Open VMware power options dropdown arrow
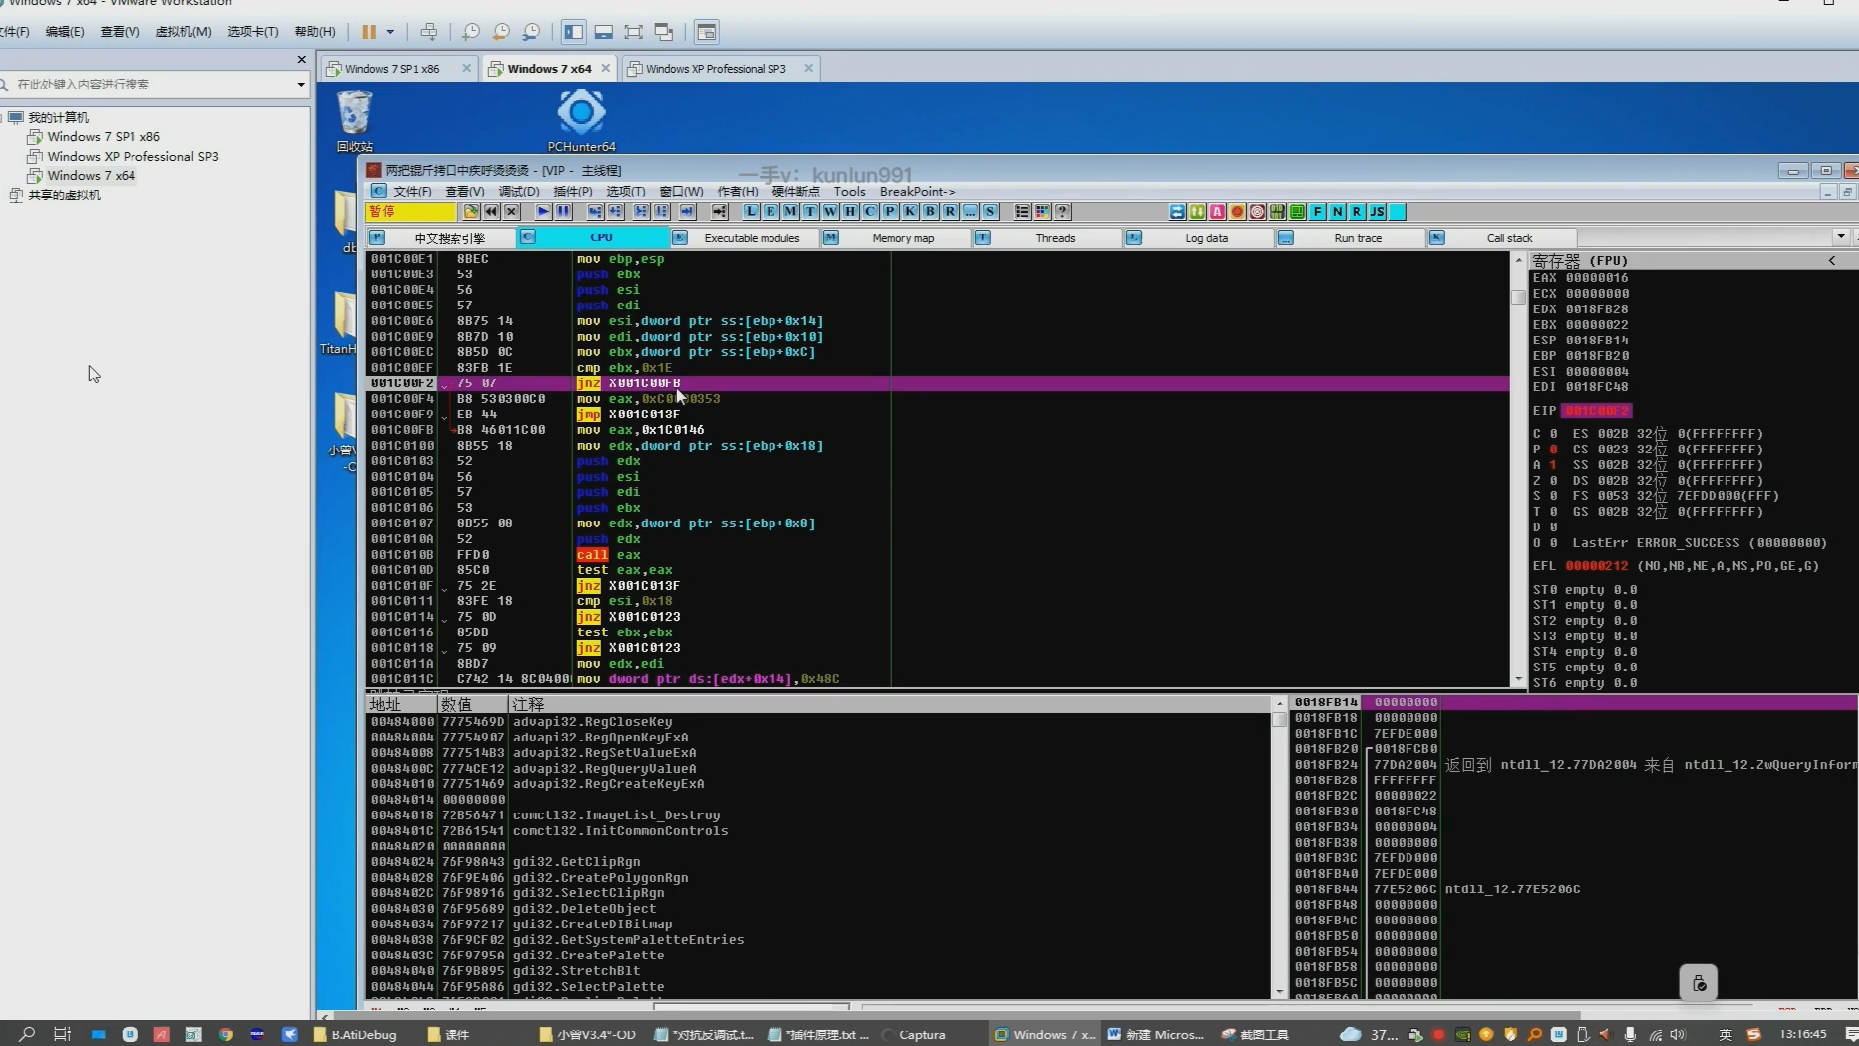The height and width of the screenshot is (1046, 1859). pyautogui.click(x=390, y=32)
